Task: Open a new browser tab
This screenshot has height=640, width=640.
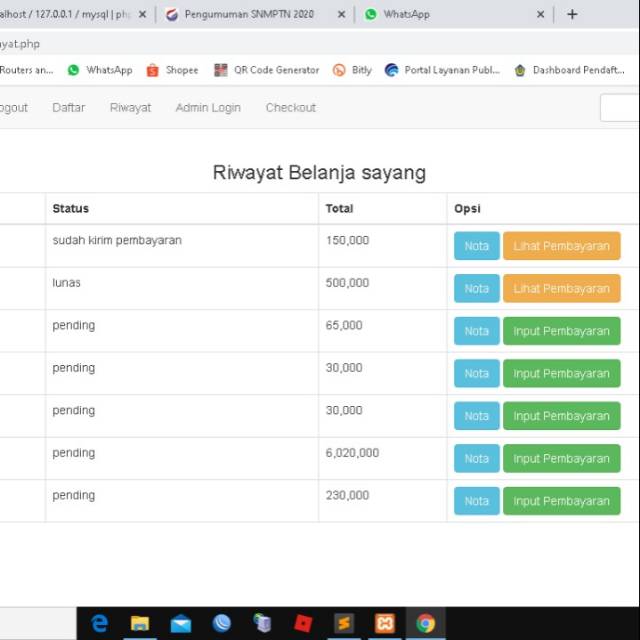Action: (572, 14)
